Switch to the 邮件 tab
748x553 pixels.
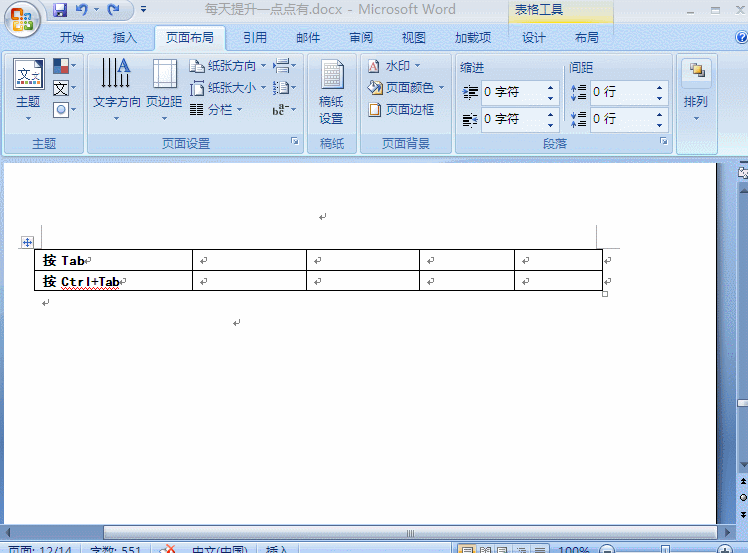coord(308,38)
